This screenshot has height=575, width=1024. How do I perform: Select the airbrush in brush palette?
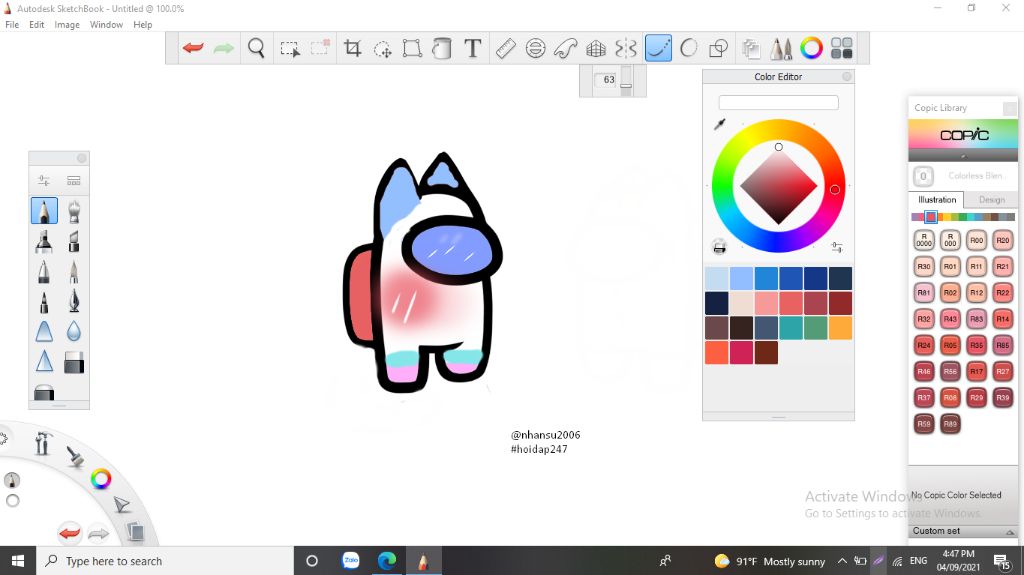[74, 211]
